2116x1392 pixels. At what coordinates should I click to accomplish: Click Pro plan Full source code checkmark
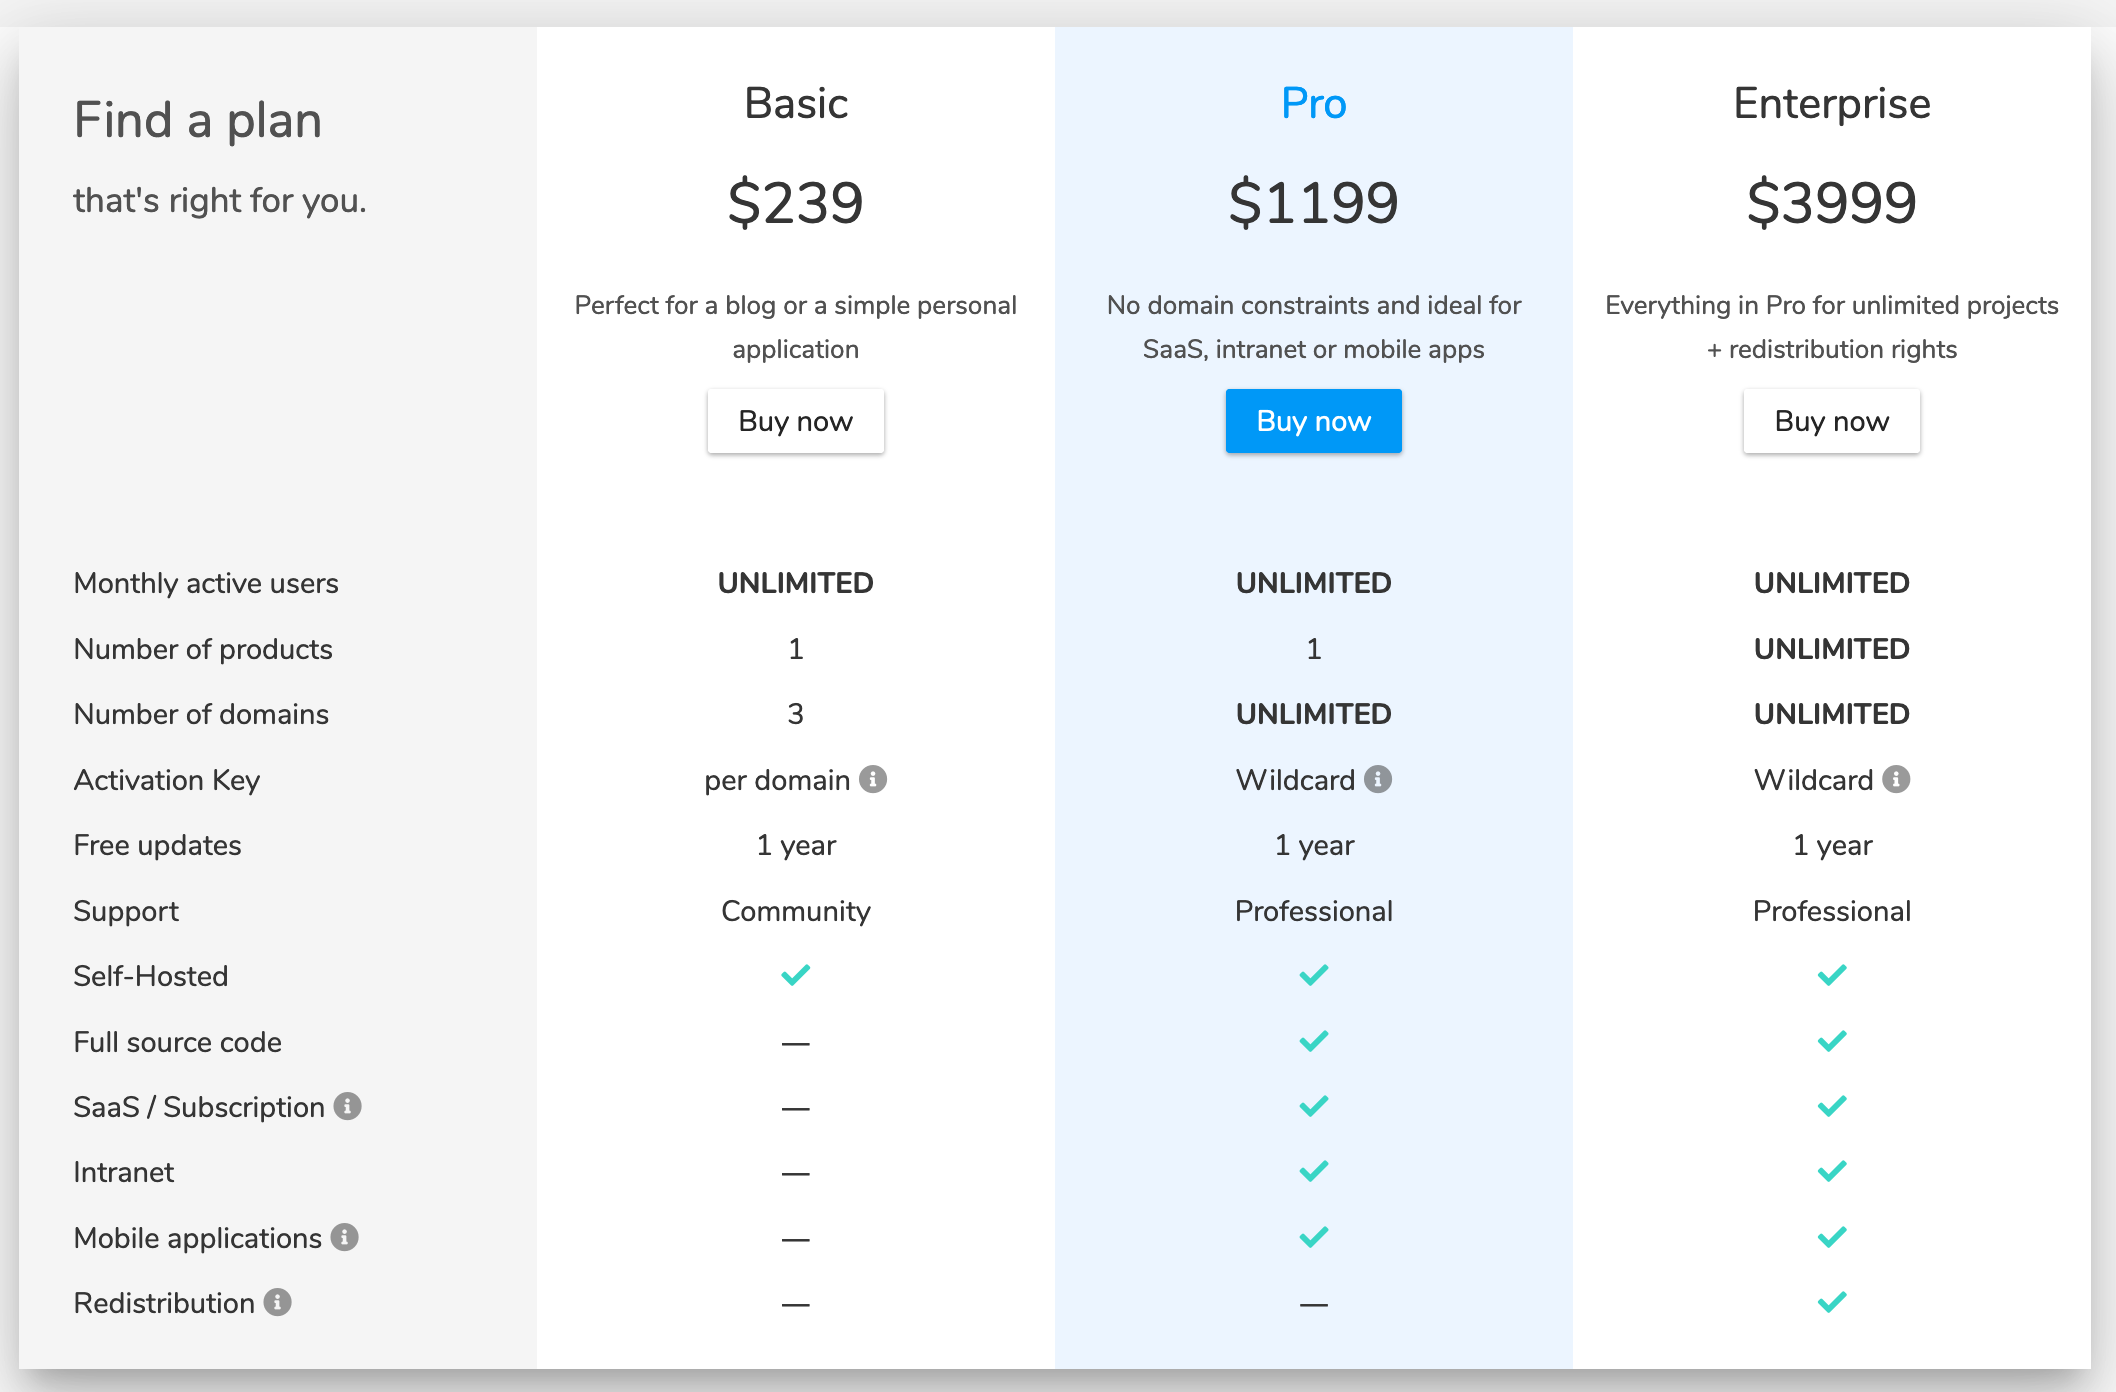(x=1313, y=1041)
